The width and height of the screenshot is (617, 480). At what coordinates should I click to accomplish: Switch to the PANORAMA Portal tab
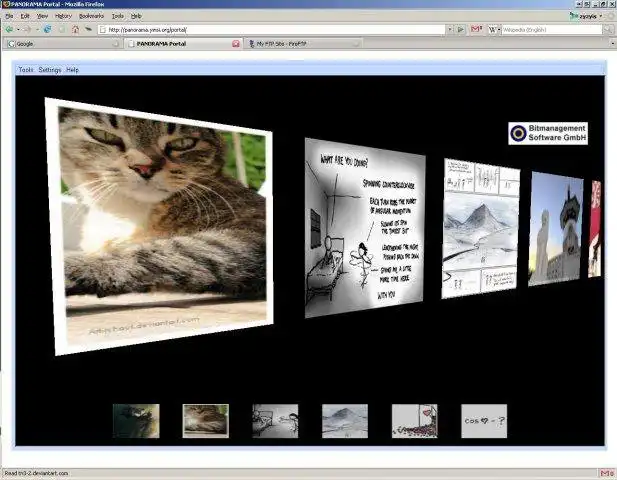(x=183, y=44)
